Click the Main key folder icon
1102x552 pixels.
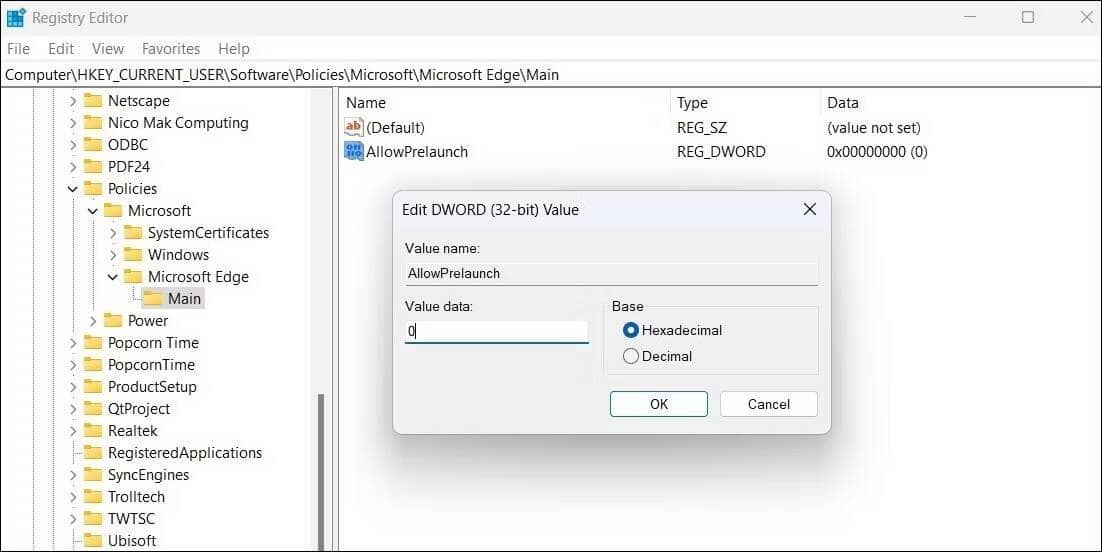153,299
